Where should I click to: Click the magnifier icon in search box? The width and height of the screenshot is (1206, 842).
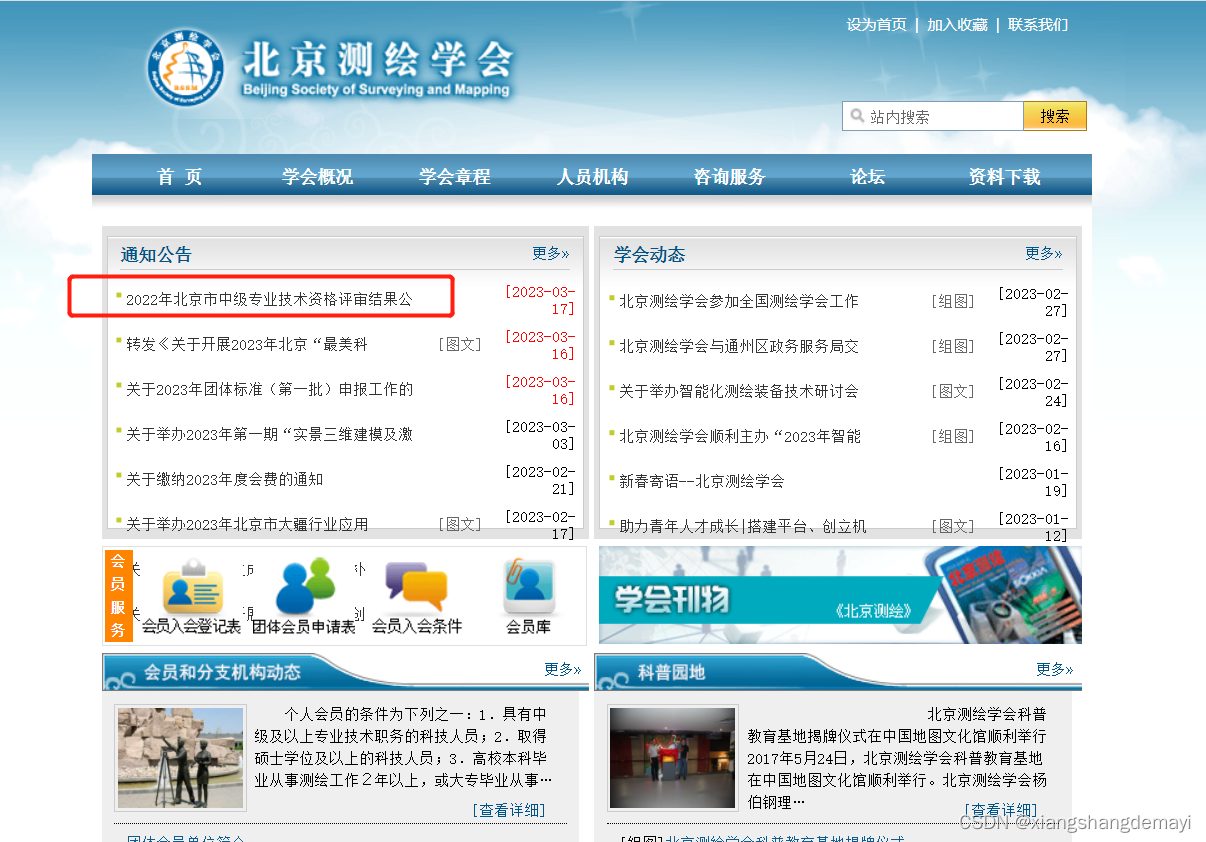tap(857, 116)
